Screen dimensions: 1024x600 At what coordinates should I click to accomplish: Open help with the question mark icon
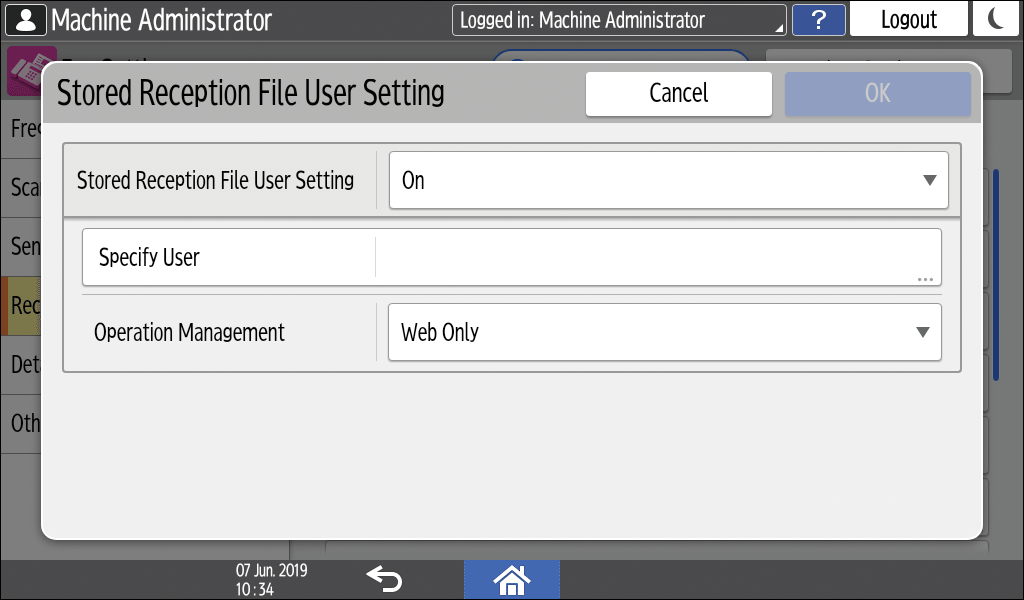tap(818, 20)
